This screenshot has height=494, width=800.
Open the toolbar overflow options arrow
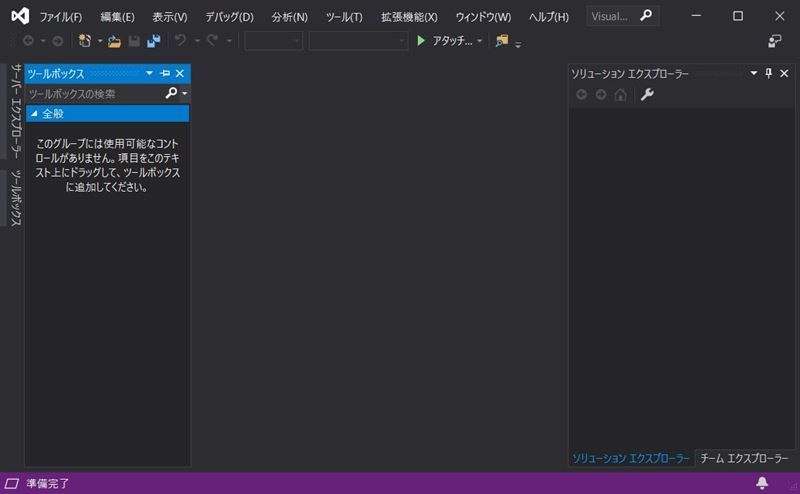coord(518,45)
